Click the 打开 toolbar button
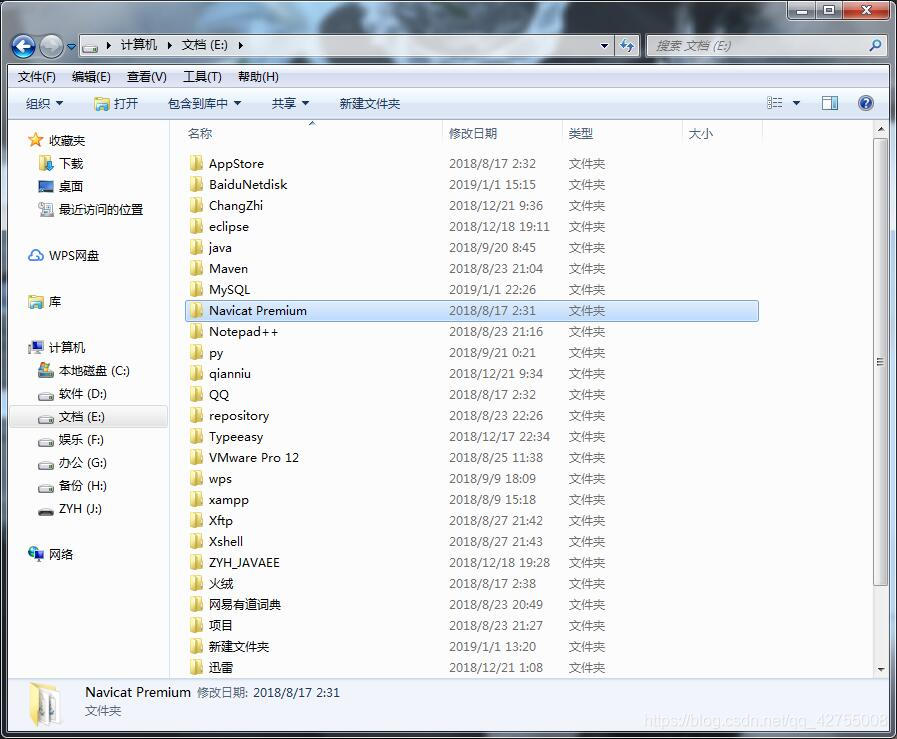This screenshot has height=739, width=897. 116,104
